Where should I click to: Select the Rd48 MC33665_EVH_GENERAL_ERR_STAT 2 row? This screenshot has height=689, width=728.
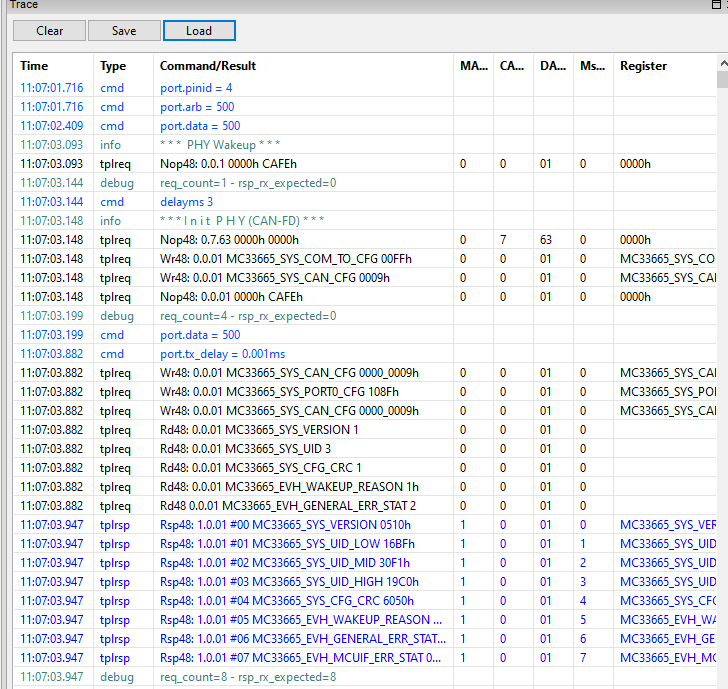pyautogui.click(x=364, y=506)
